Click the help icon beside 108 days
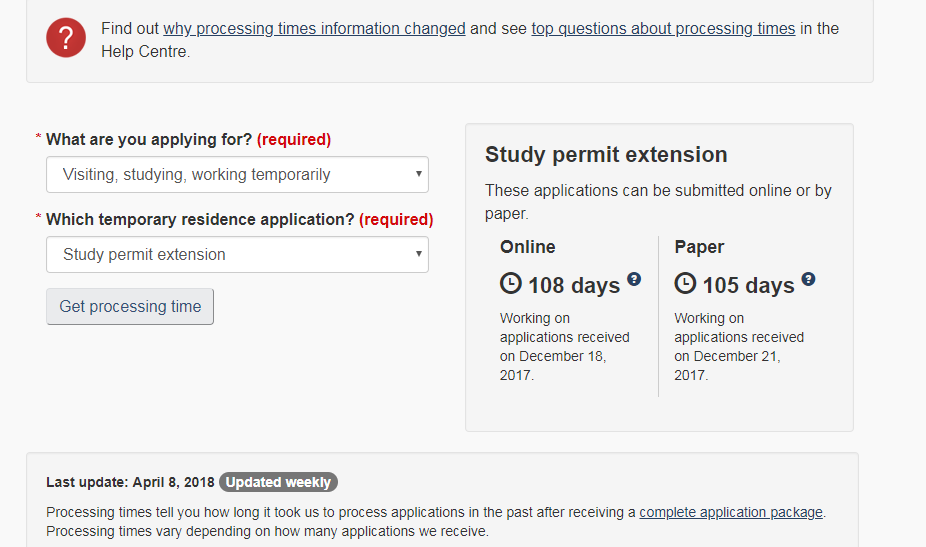The width and height of the screenshot is (926, 547). click(634, 279)
